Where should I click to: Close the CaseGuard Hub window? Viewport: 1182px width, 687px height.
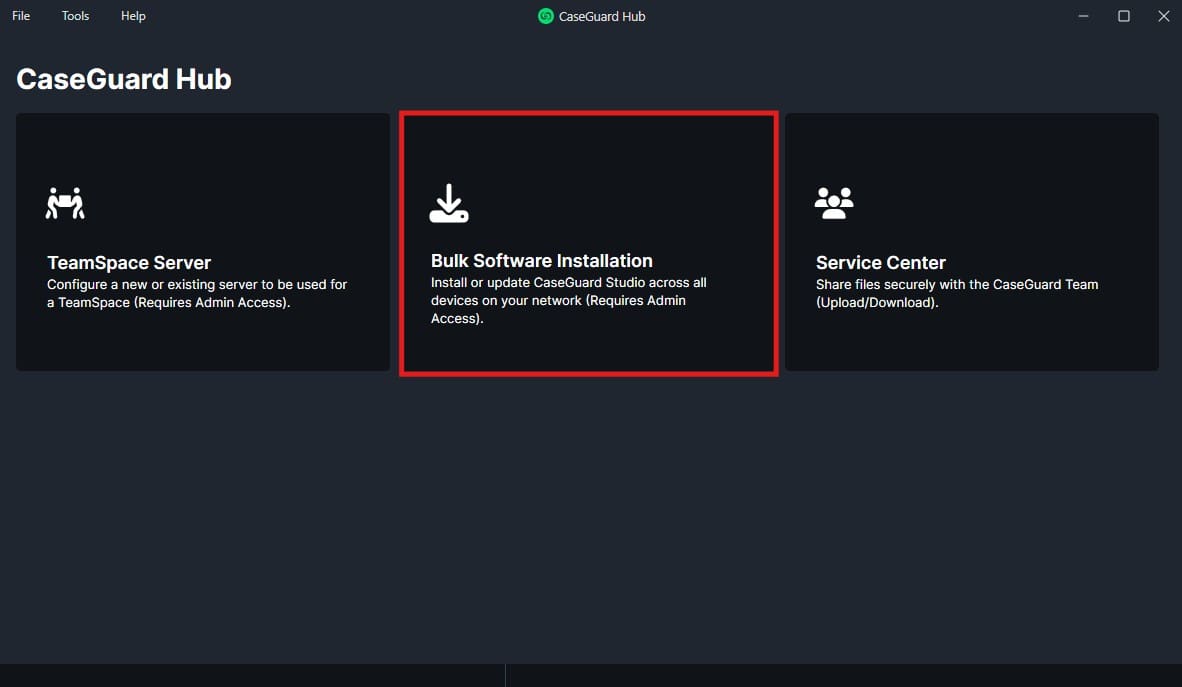(x=1163, y=16)
